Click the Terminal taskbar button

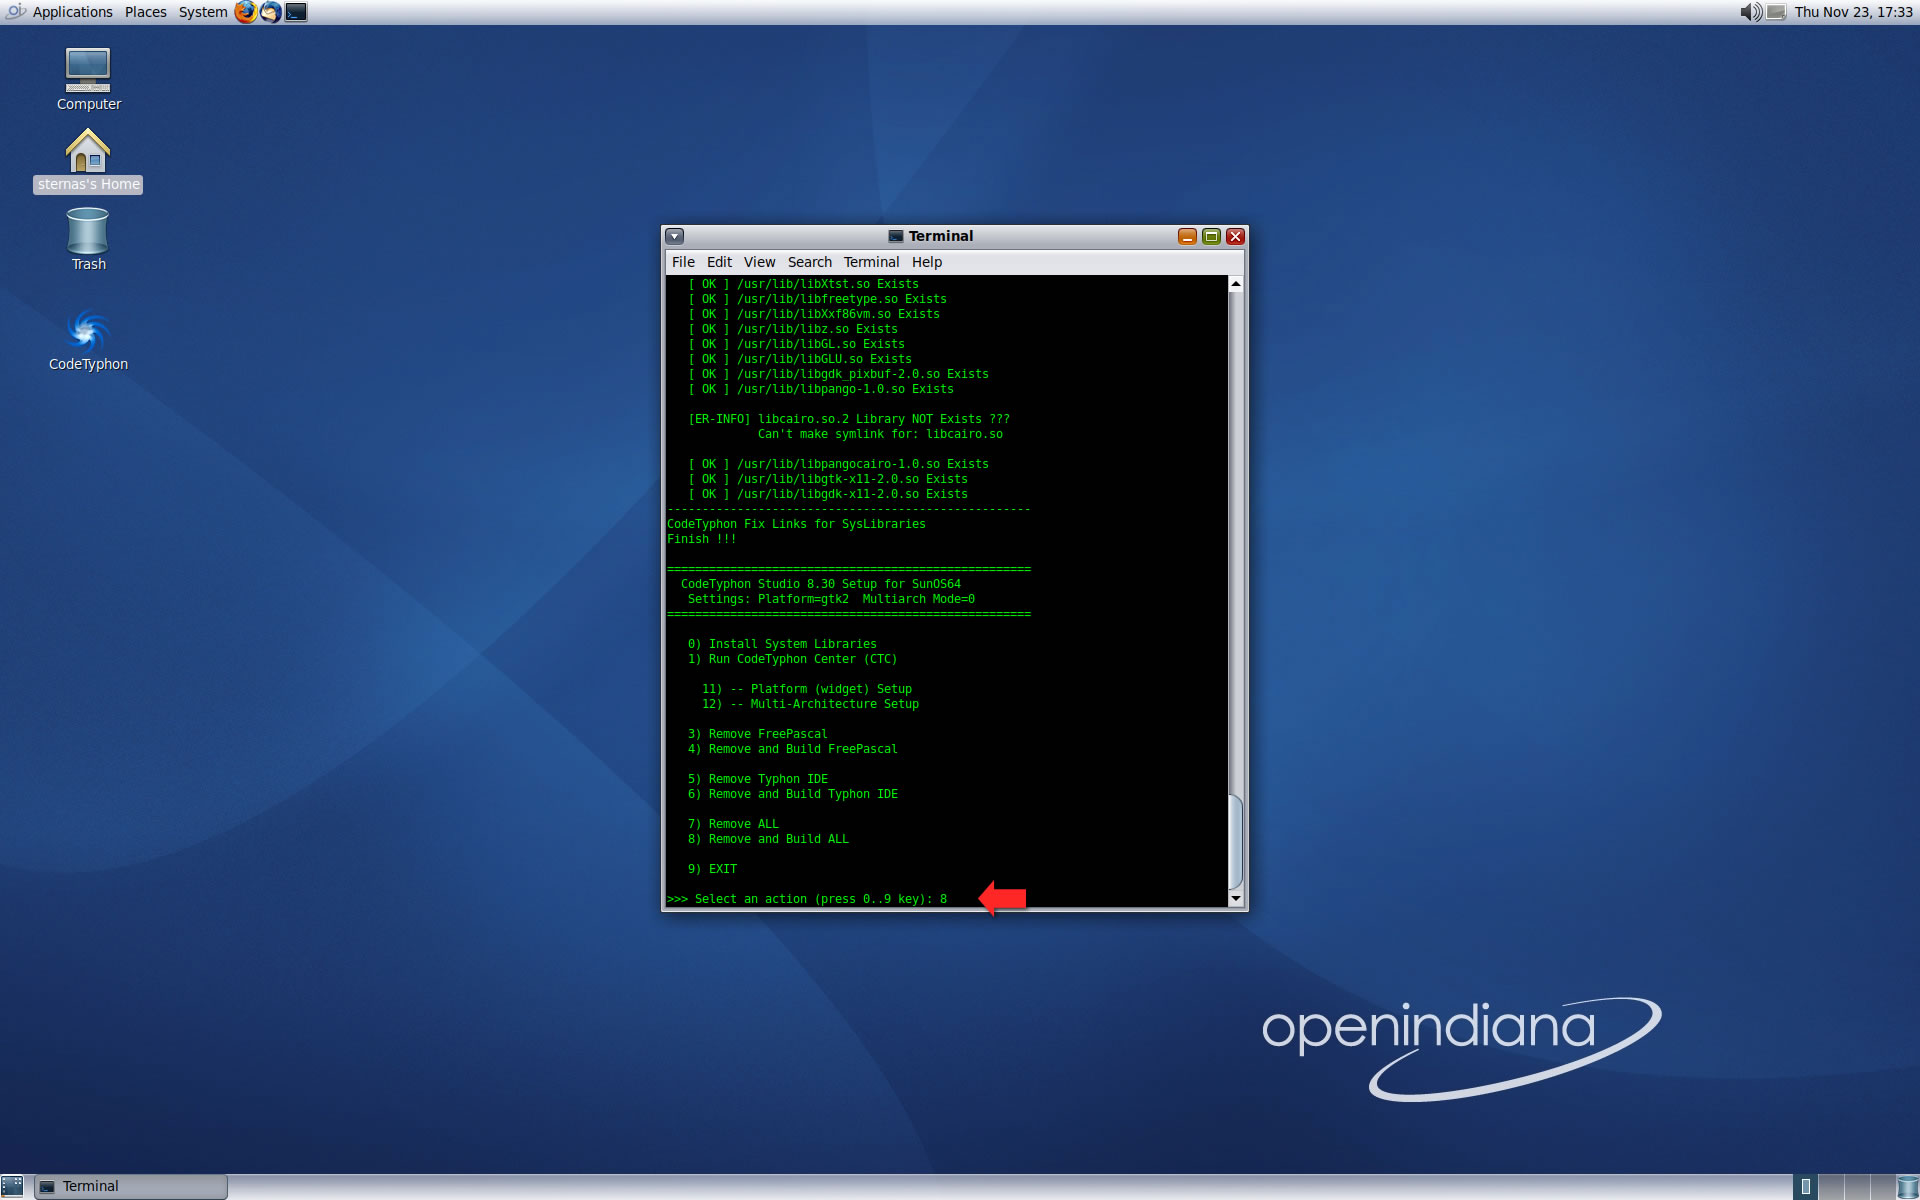[x=131, y=1186]
